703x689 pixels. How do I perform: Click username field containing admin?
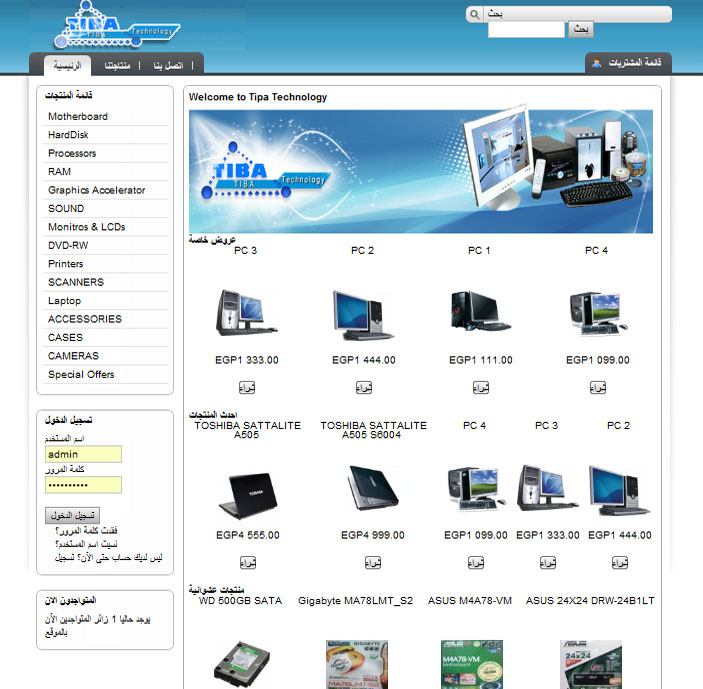tap(83, 454)
